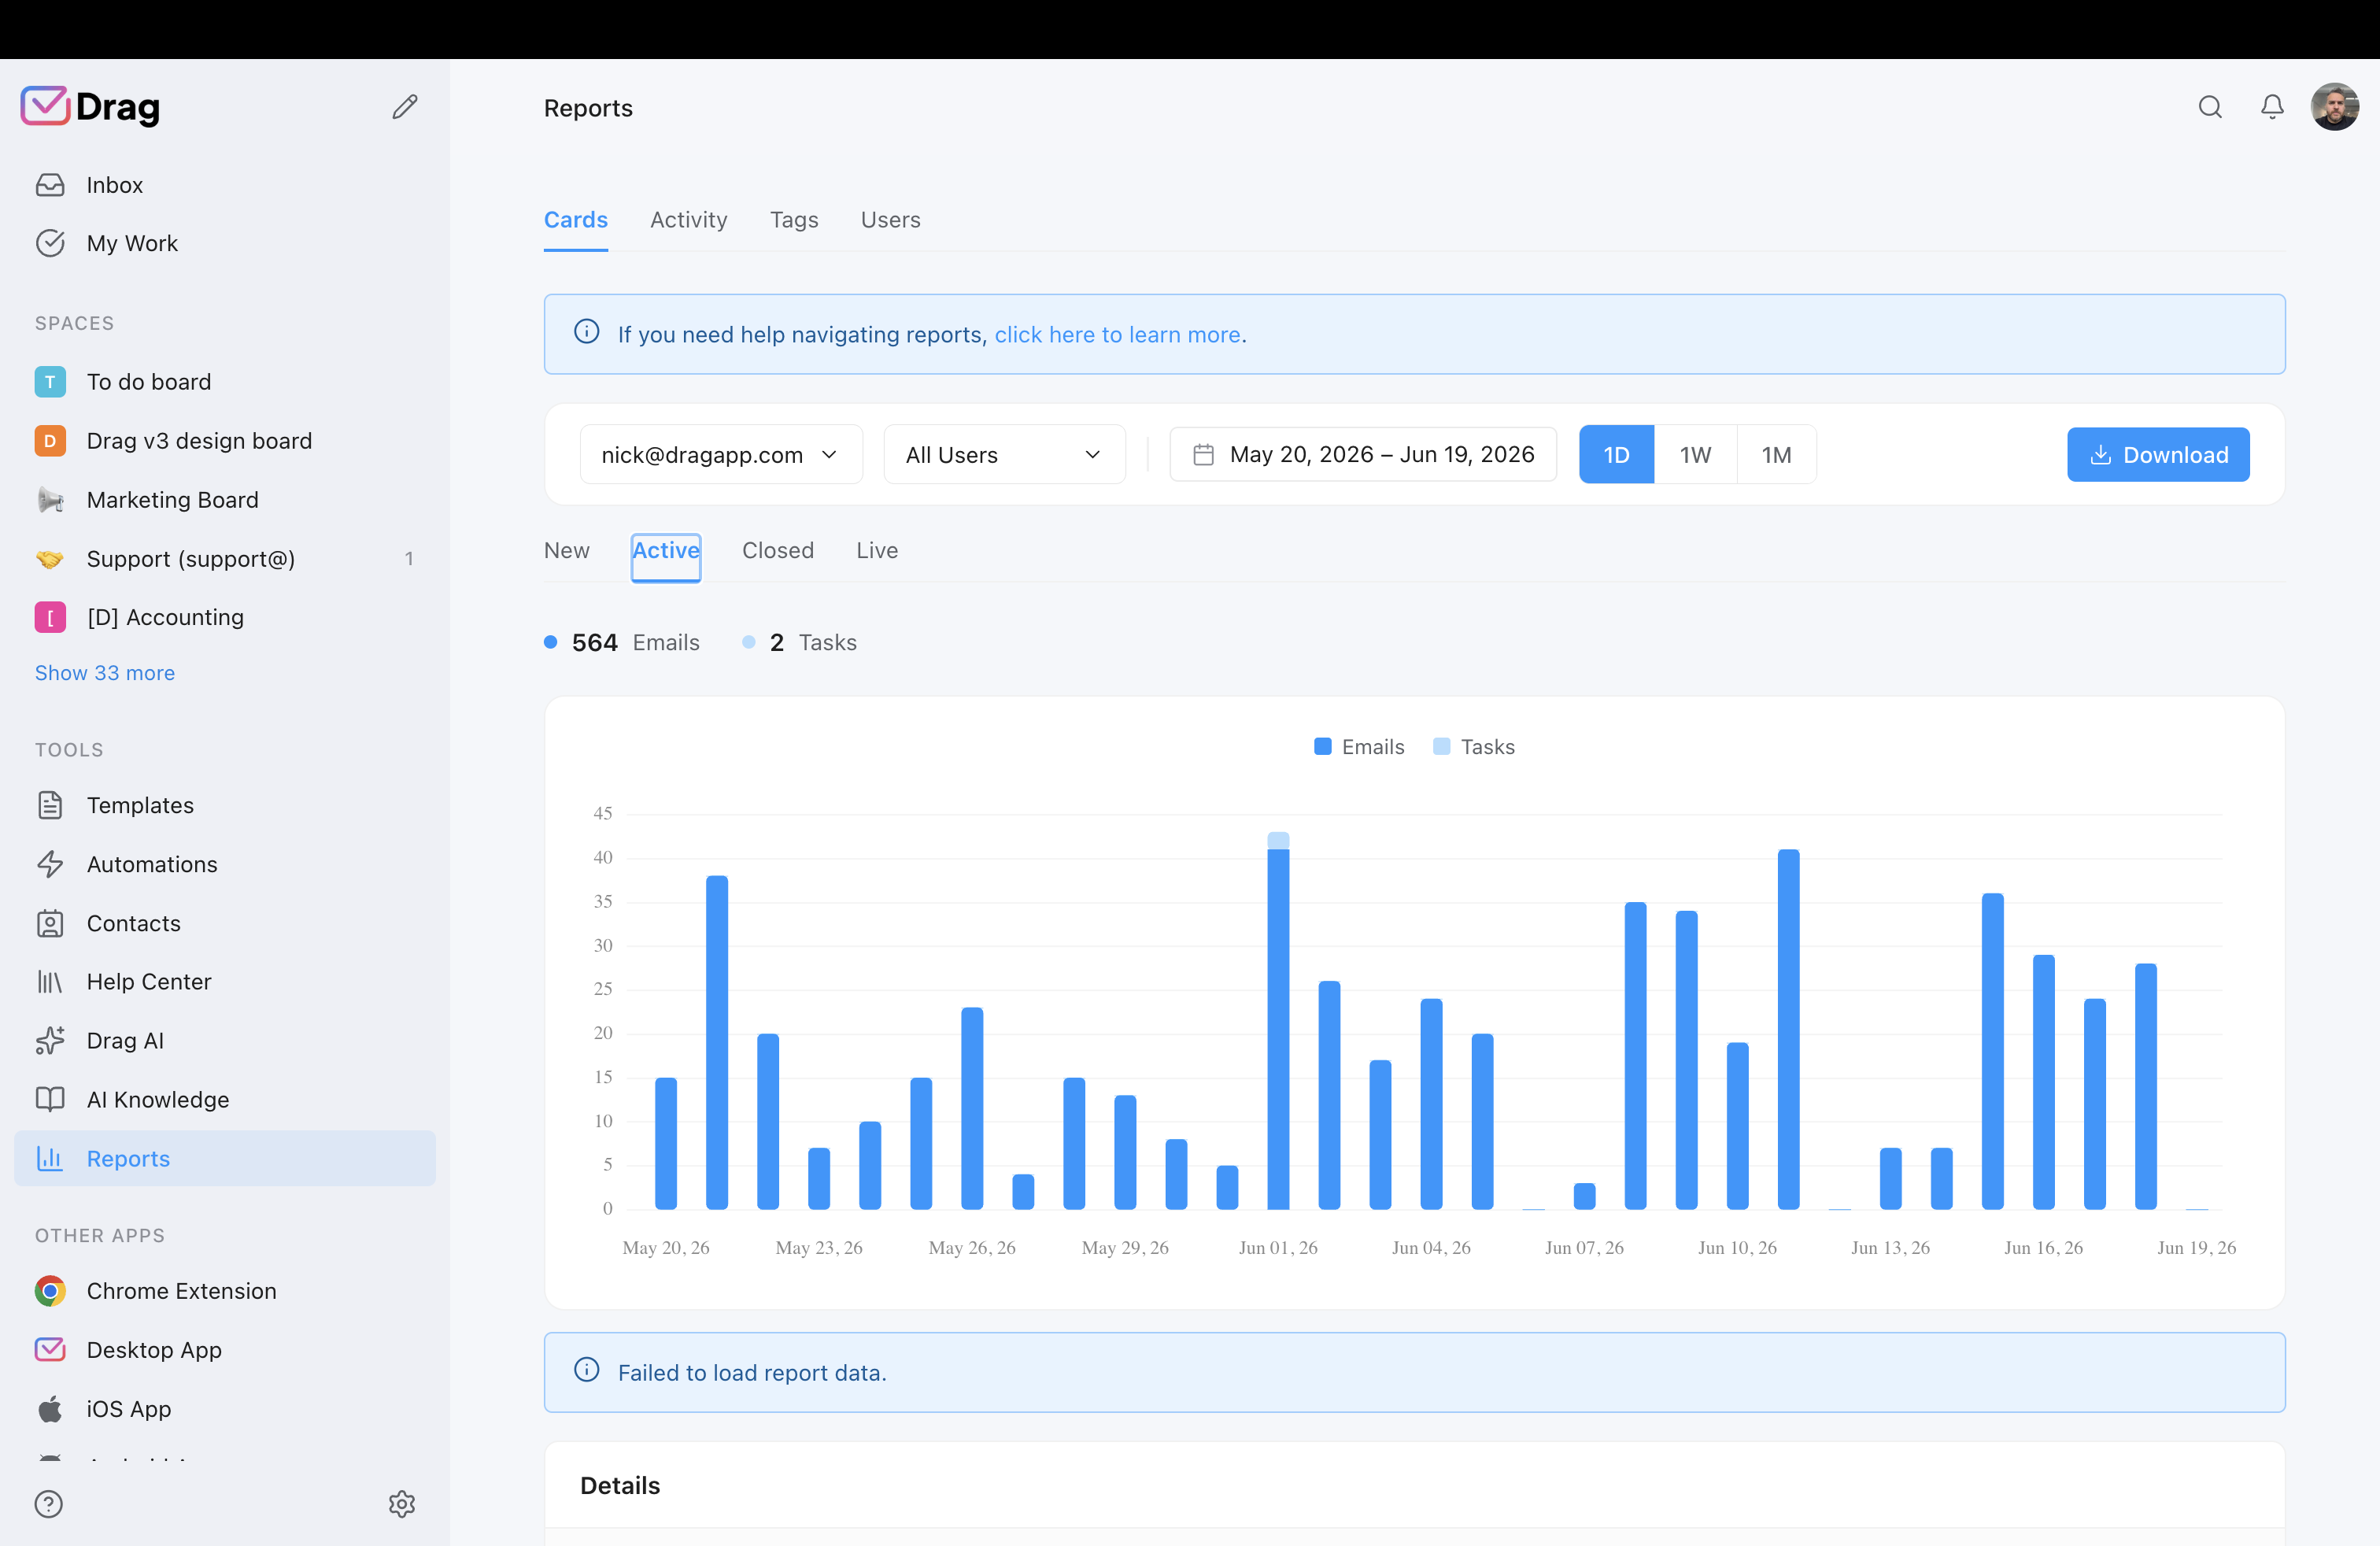Open the Marketing Board space

tap(225, 500)
